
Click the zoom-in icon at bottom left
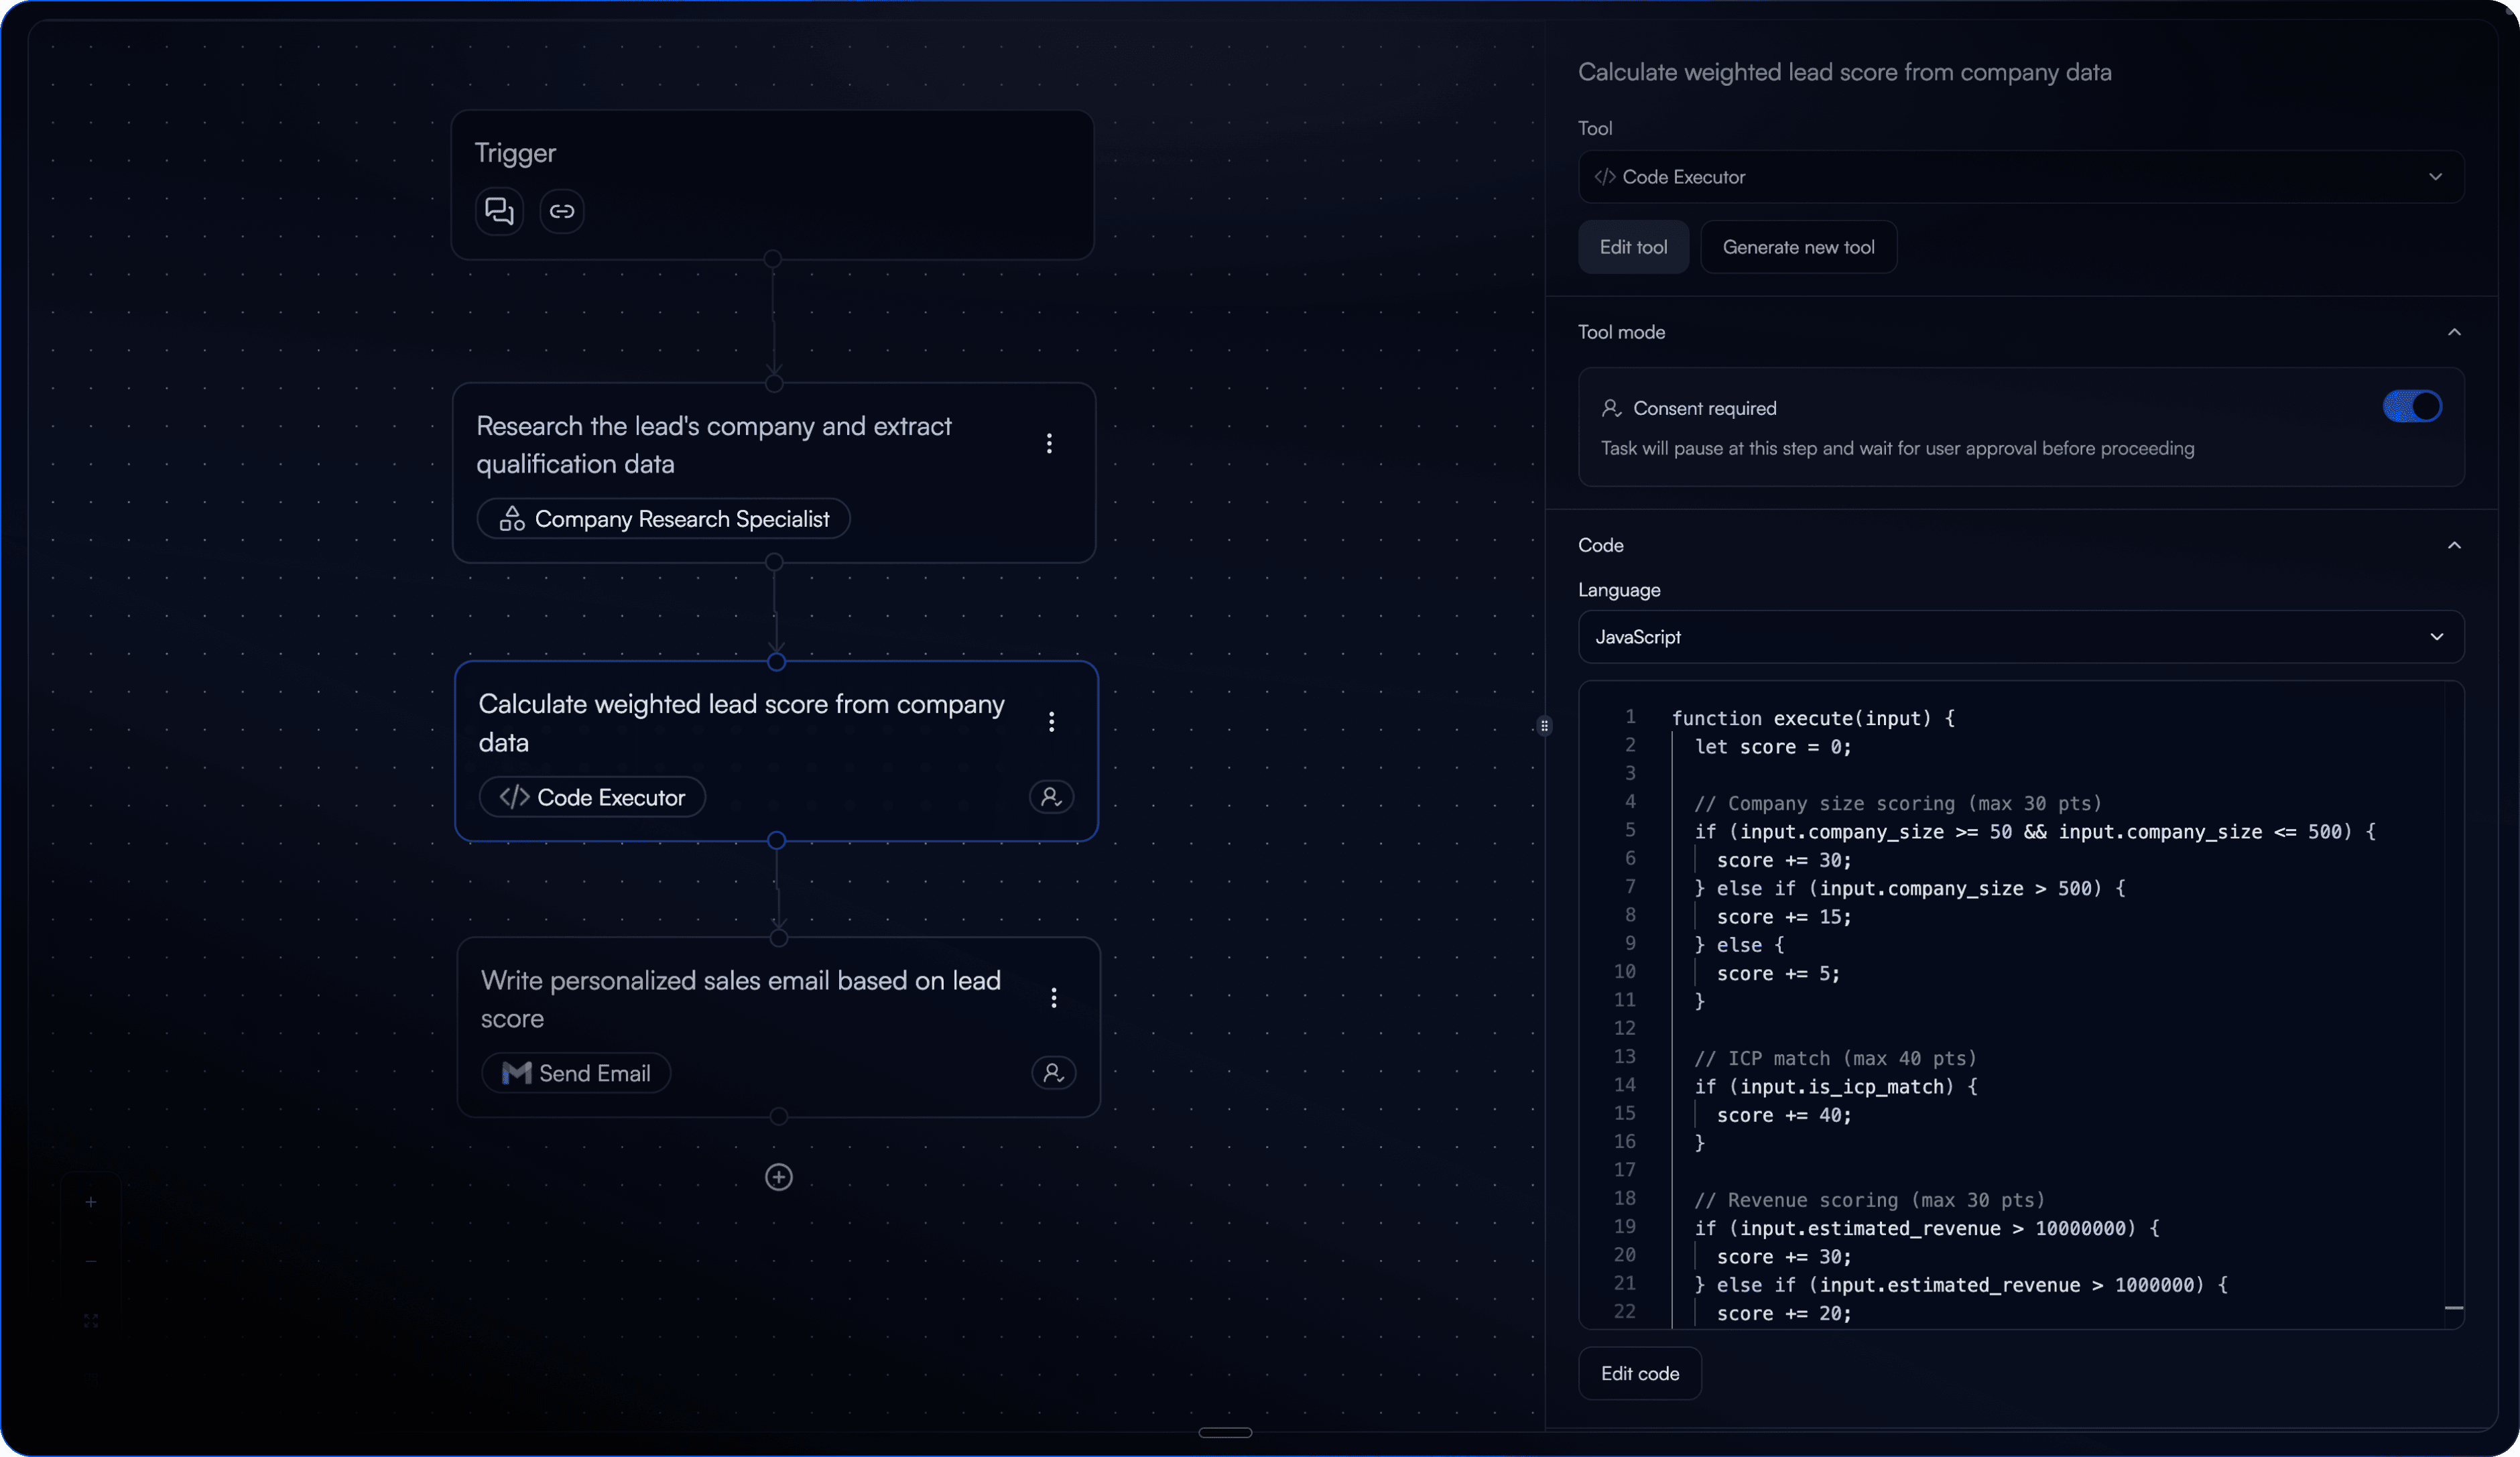click(90, 1202)
